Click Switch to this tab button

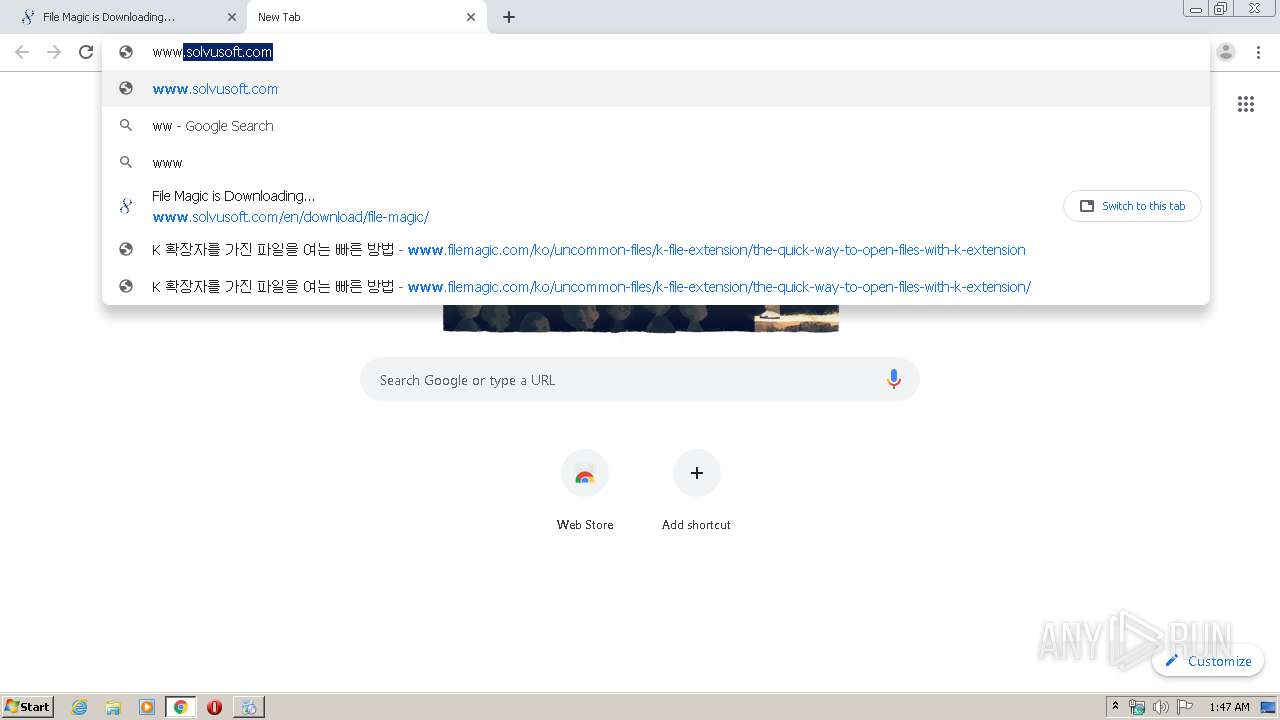click(x=1132, y=206)
